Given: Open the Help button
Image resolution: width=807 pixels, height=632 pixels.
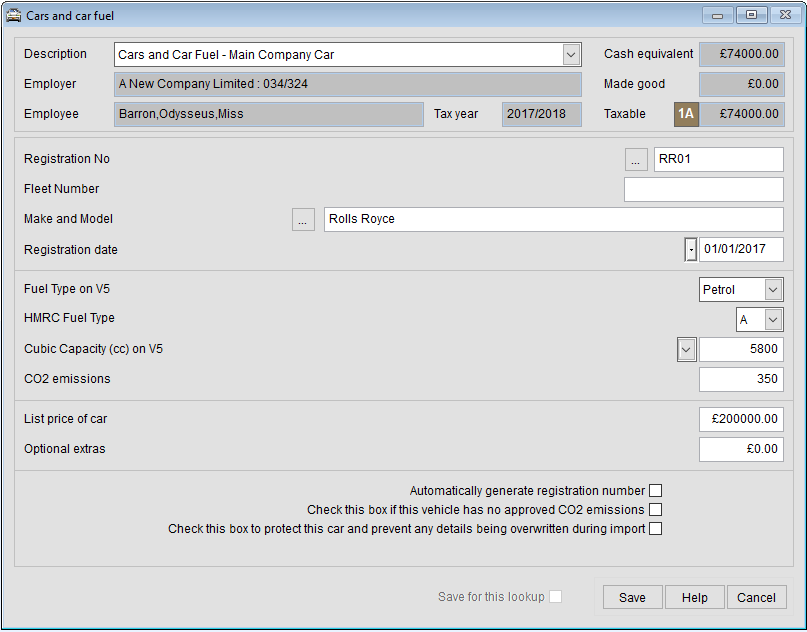Looking at the screenshot, I should [694, 596].
